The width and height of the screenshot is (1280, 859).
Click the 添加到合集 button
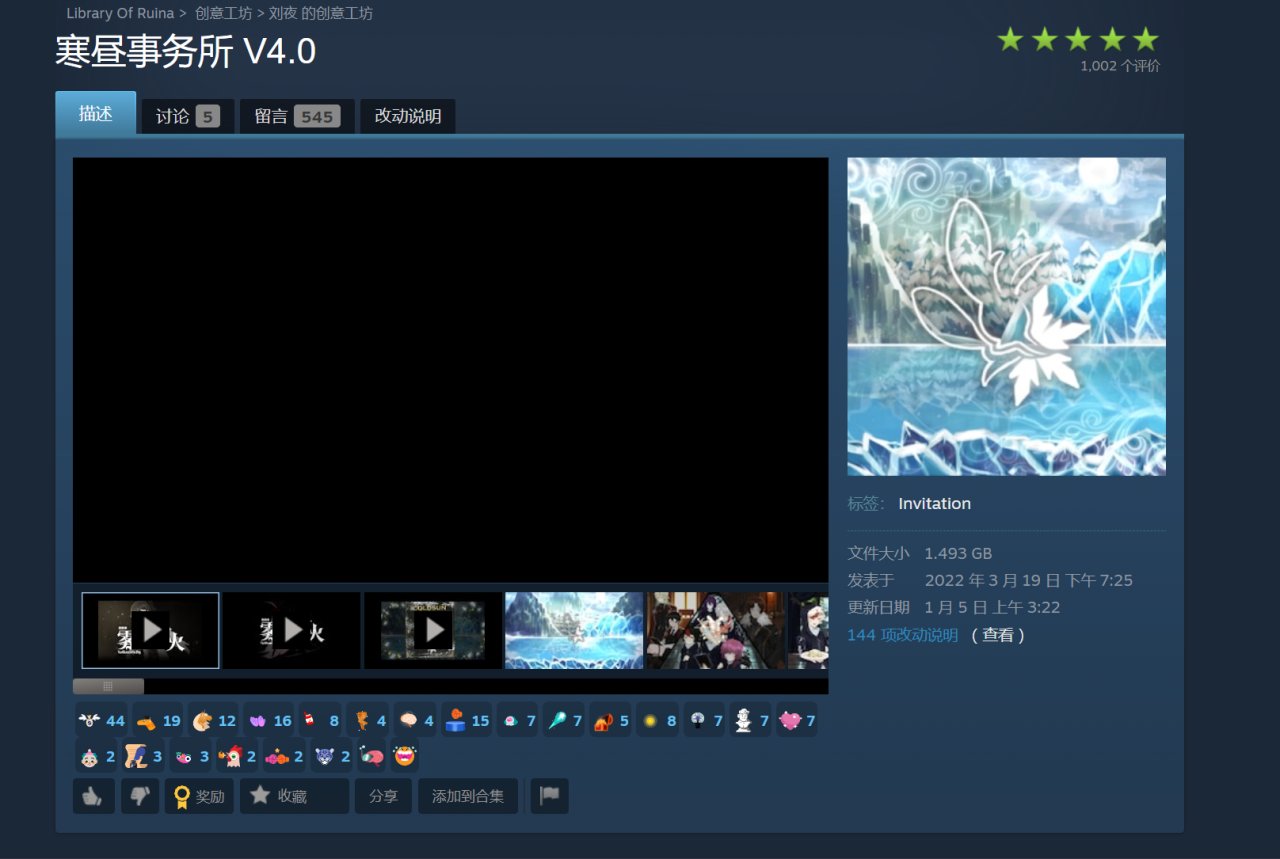pyautogui.click(x=468, y=796)
